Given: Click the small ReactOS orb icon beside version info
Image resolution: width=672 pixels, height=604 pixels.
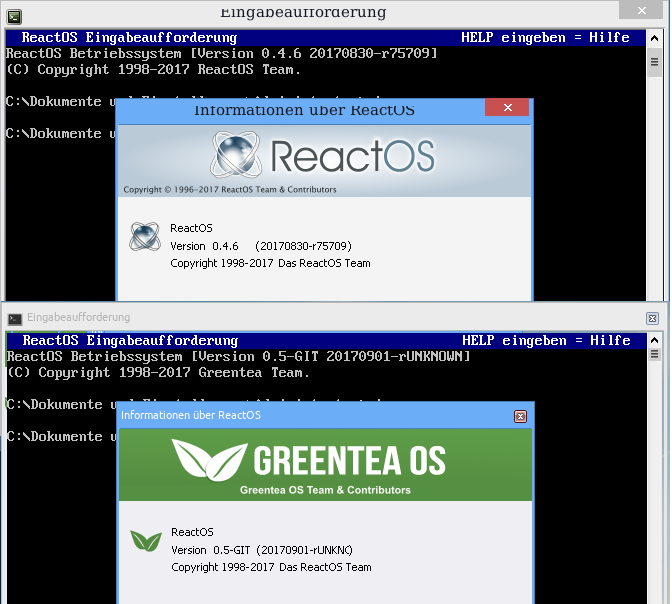Looking at the screenshot, I should pos(145,237).
